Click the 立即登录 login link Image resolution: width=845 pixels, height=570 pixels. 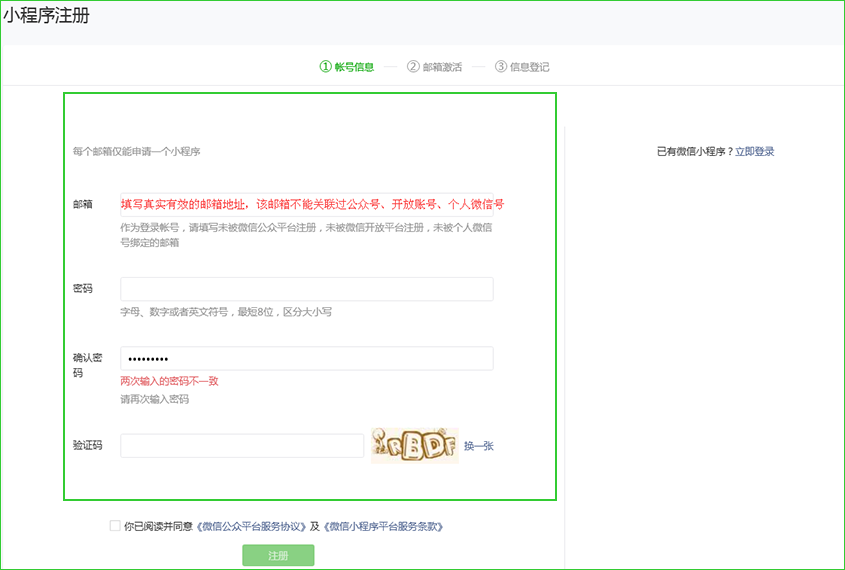click(x=754, y=152)
